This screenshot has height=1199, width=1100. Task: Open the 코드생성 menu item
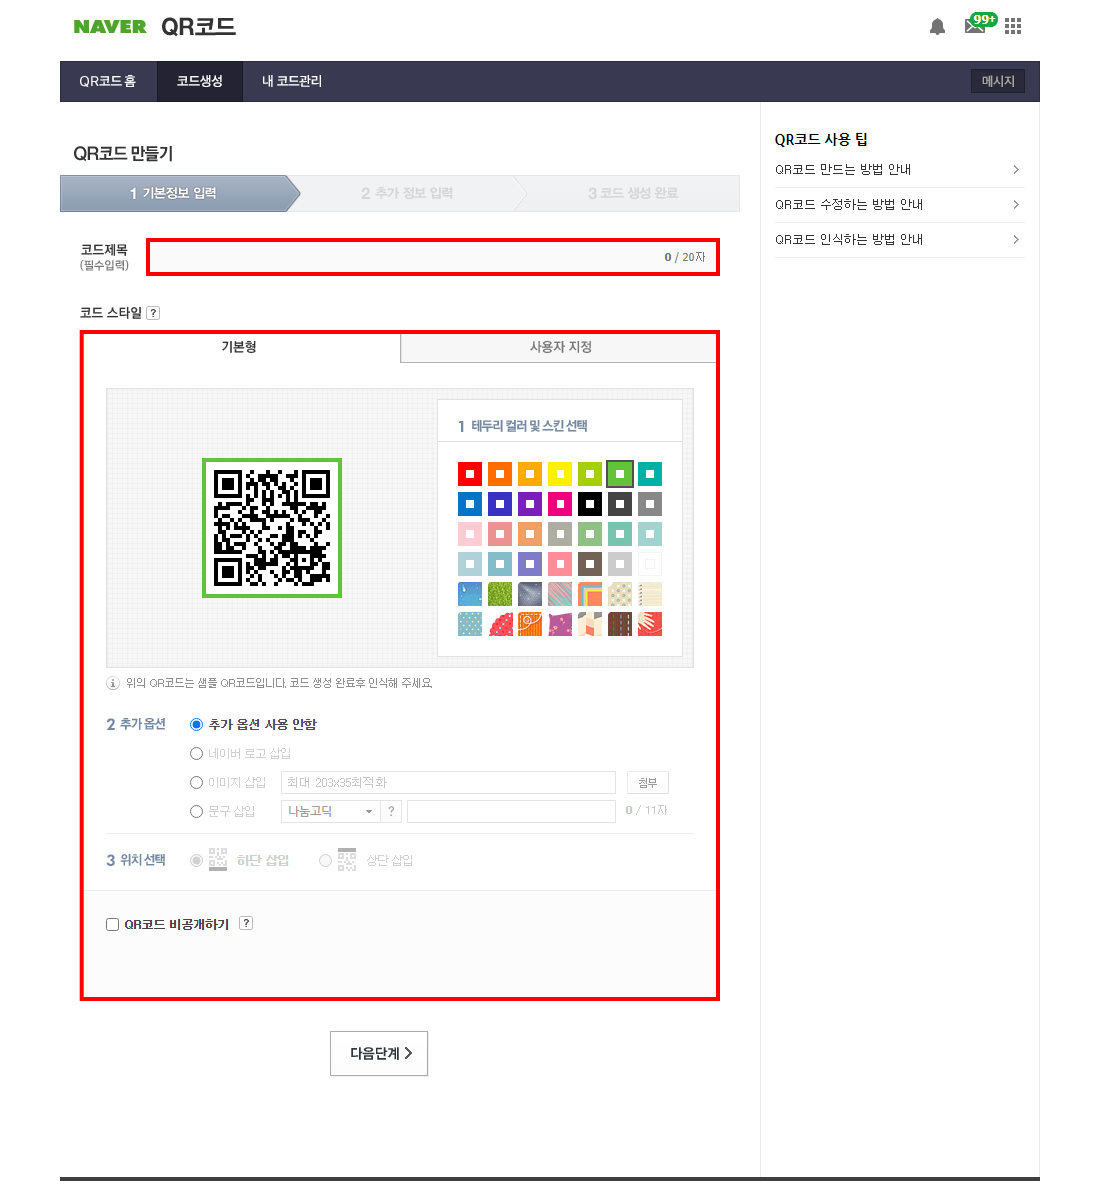pos(200,81)
